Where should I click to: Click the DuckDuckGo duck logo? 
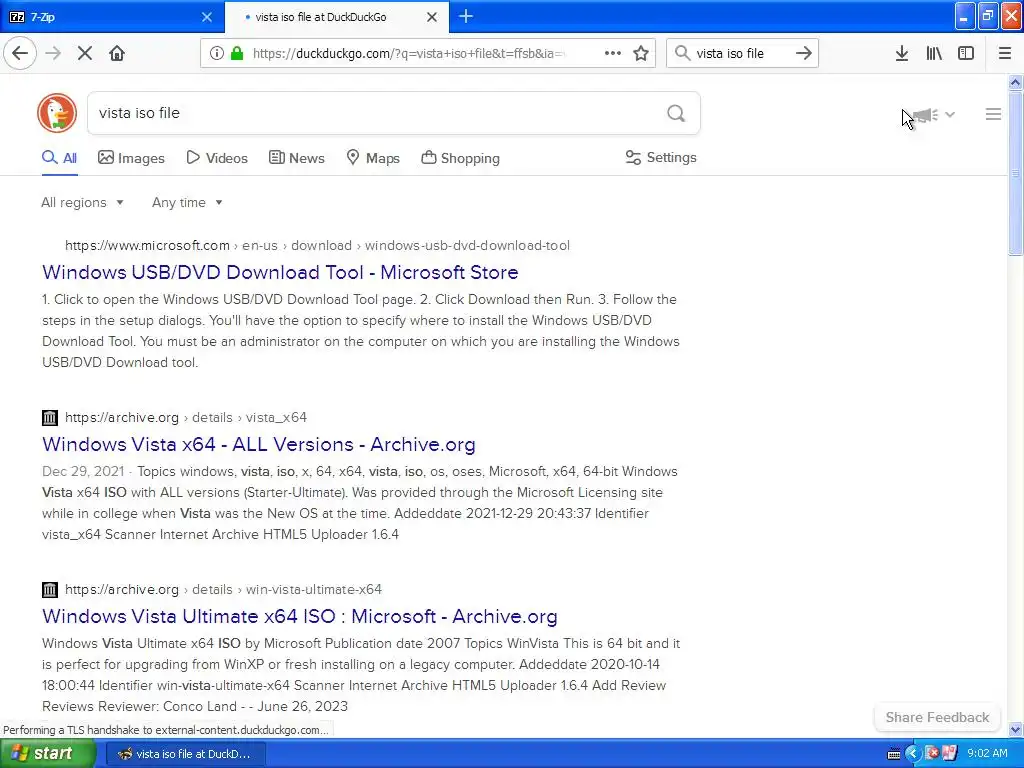tap(57, 113)
